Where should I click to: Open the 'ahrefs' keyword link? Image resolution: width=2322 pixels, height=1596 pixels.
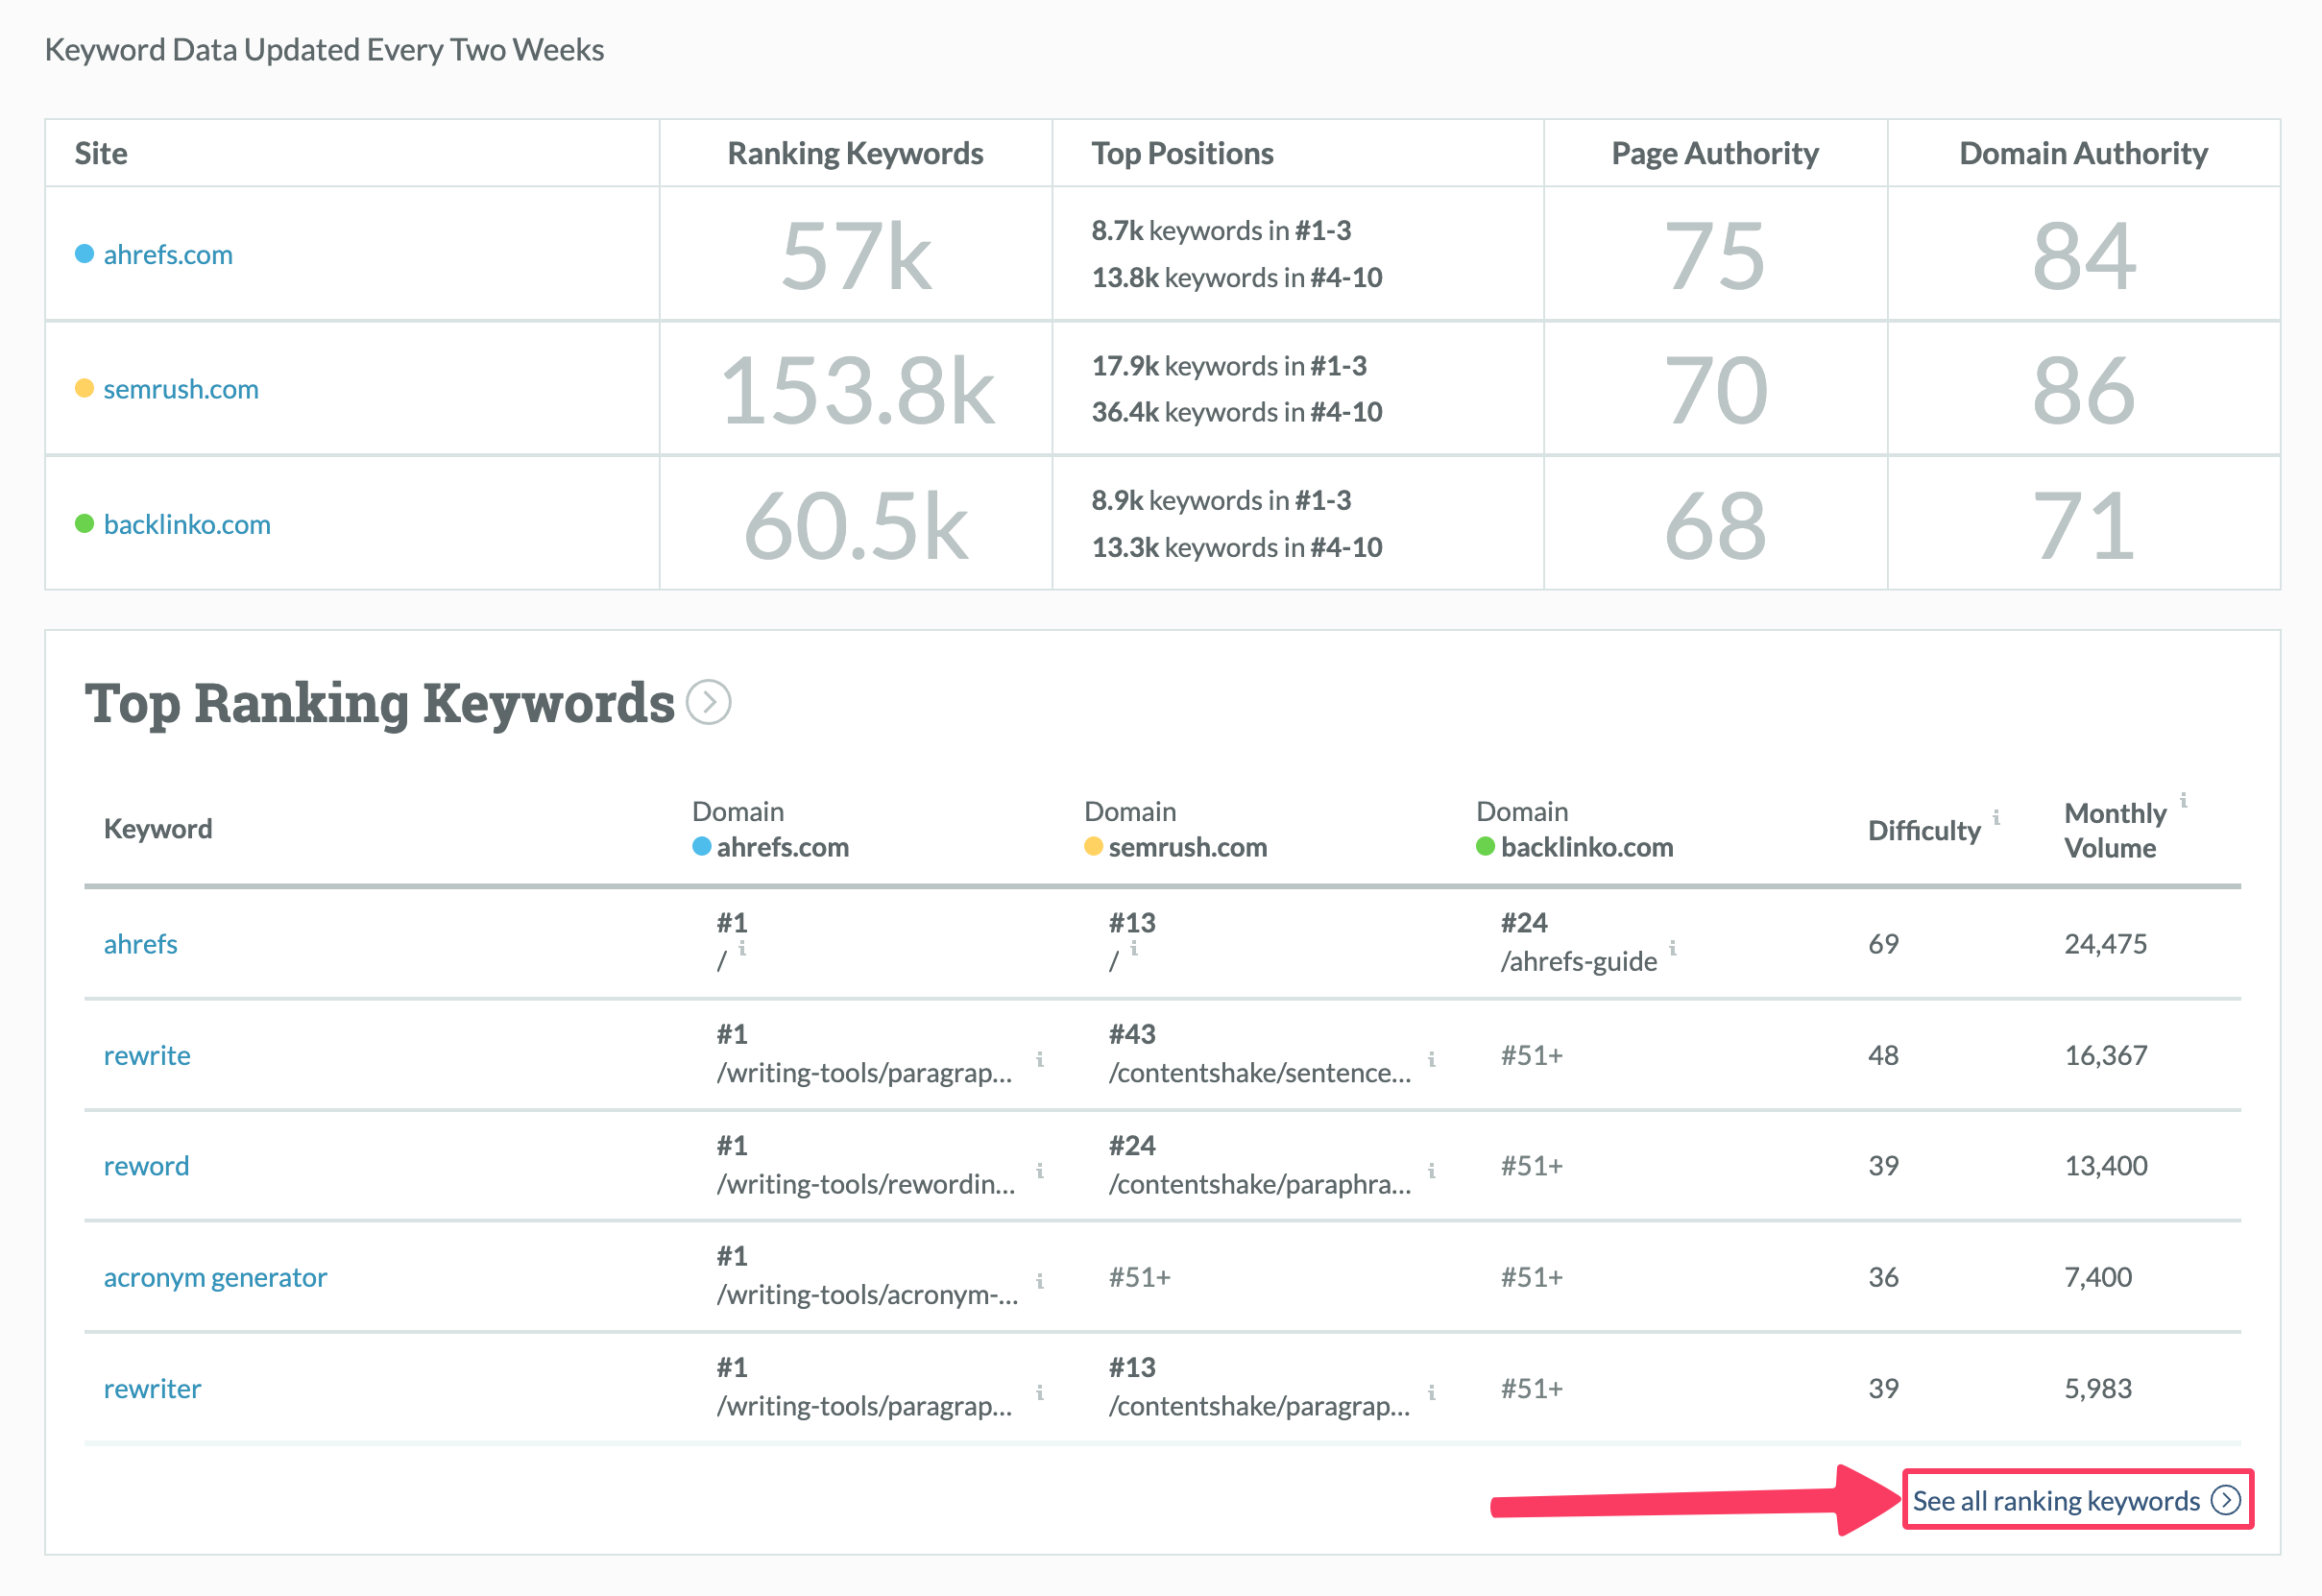(x=141, y=944)
